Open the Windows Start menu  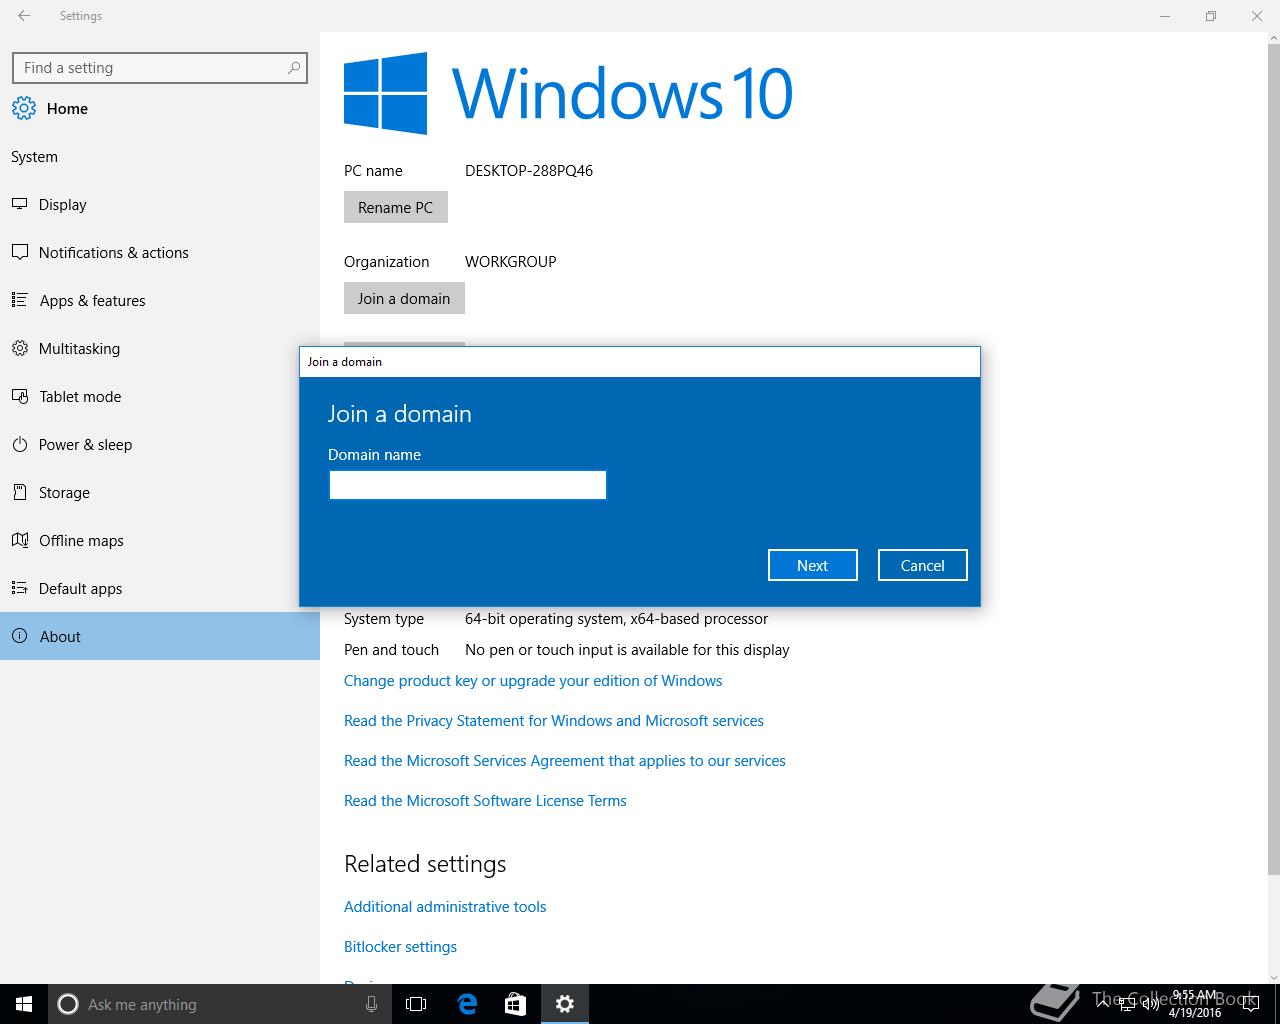coord(24,1004)
